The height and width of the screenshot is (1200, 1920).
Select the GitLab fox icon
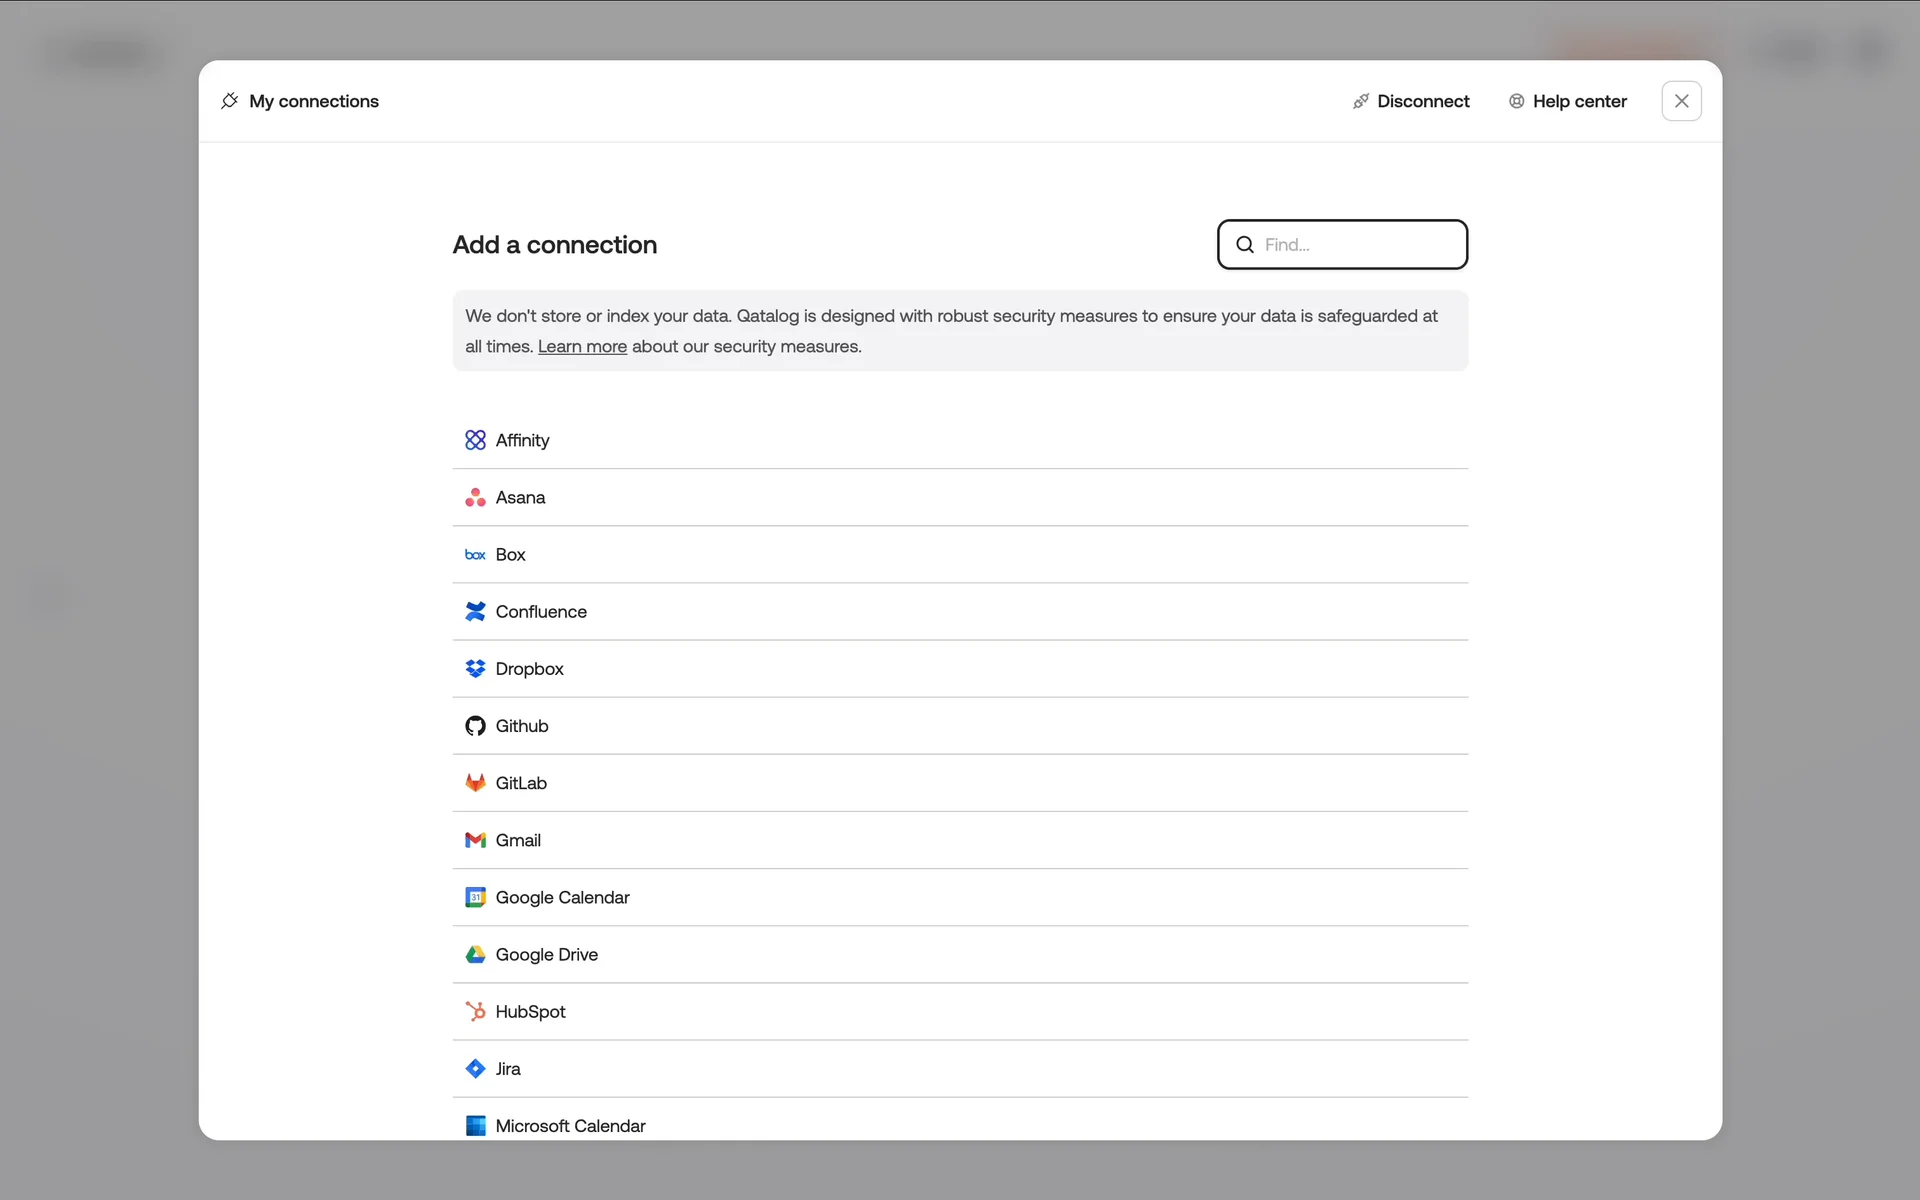[475, 783]
